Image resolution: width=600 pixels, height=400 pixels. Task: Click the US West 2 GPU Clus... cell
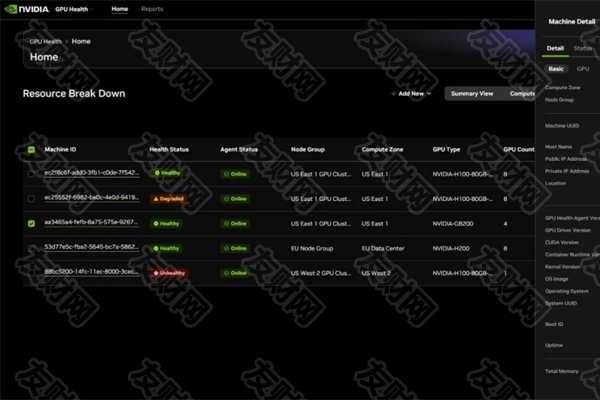coord(321,273)
